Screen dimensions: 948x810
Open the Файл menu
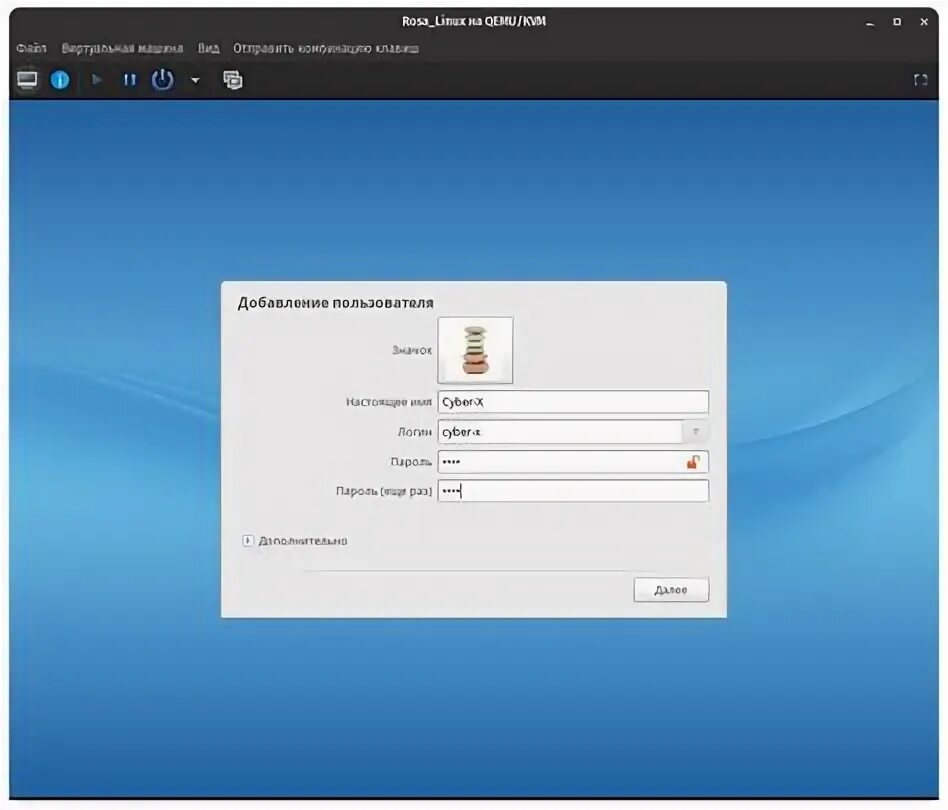click(31, 48)
